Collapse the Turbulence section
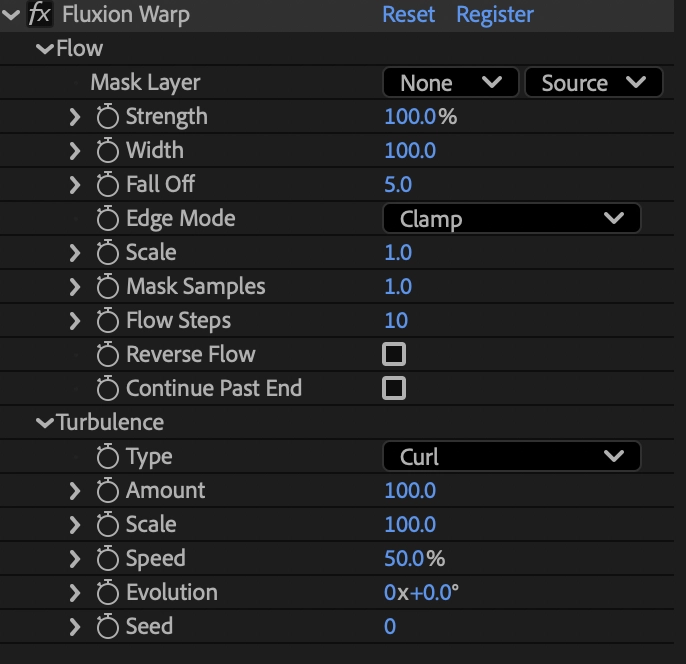 (44, 423)
